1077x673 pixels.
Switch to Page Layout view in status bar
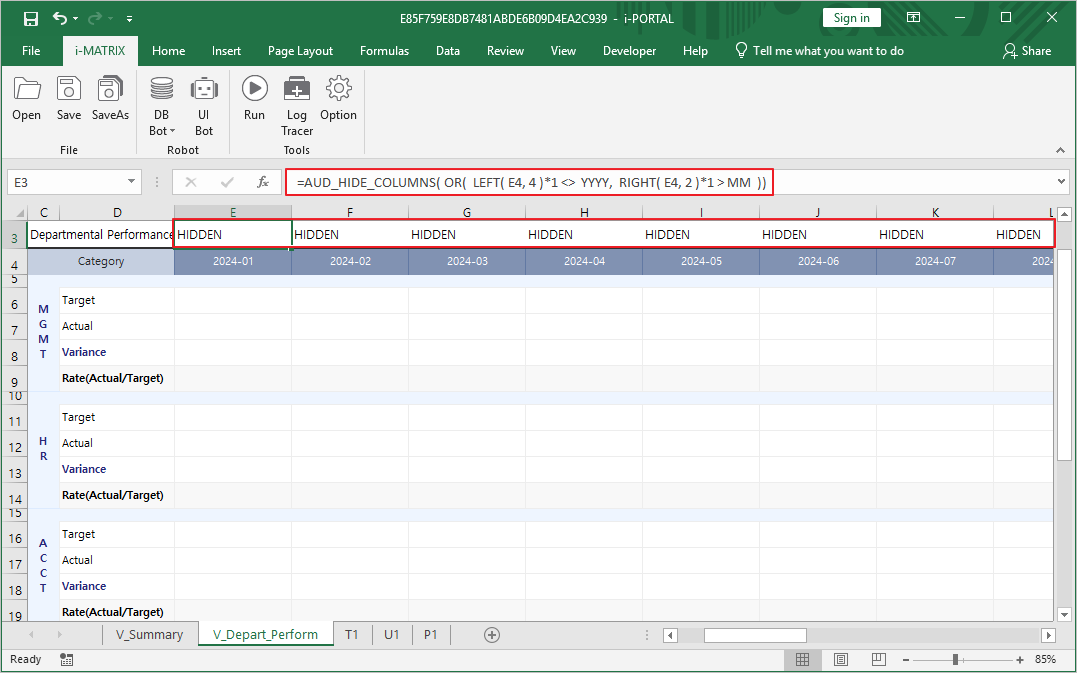pyautogui.click(x=841, y=659)
